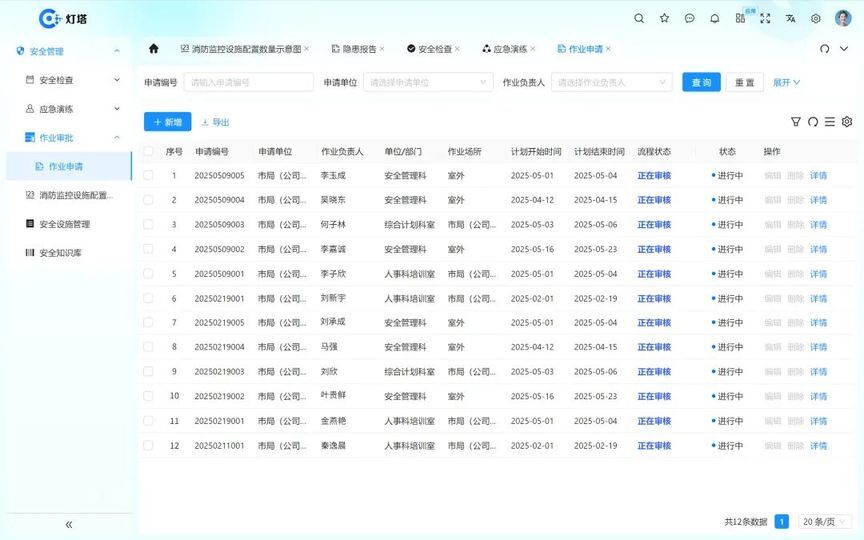Open the notifications bell
The height and width of the screenshot is (540, 864).
tap(714, 18)
